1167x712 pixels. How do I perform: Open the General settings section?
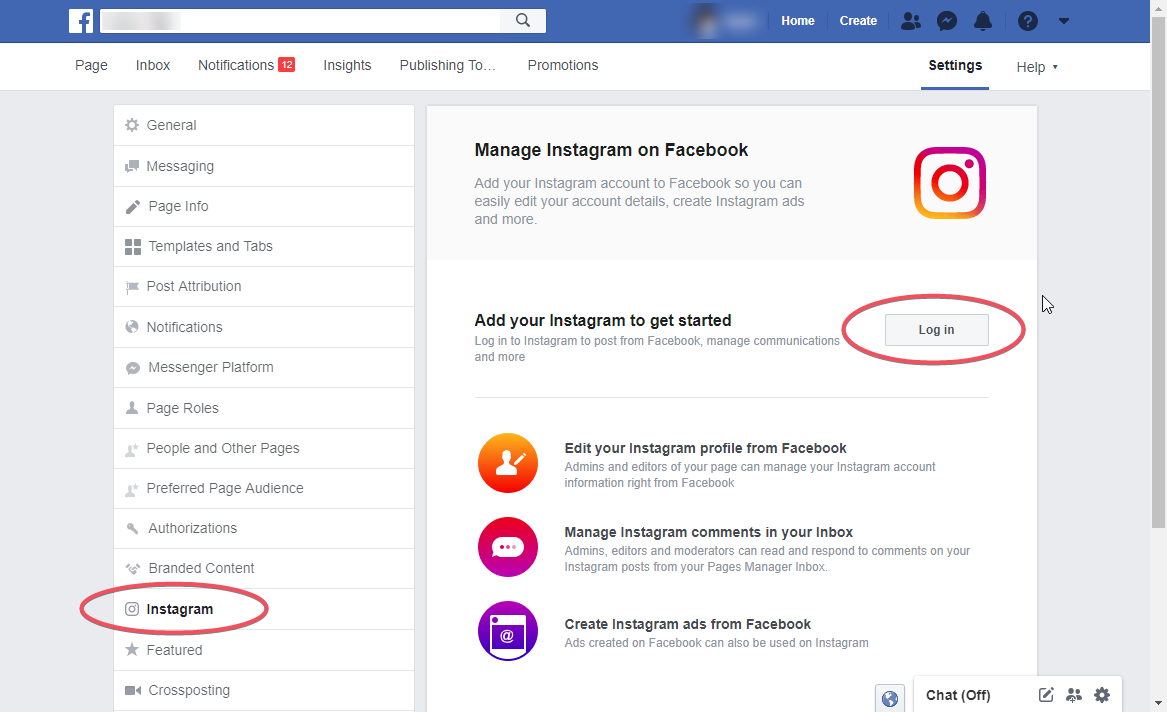click(x=264, y=125)
